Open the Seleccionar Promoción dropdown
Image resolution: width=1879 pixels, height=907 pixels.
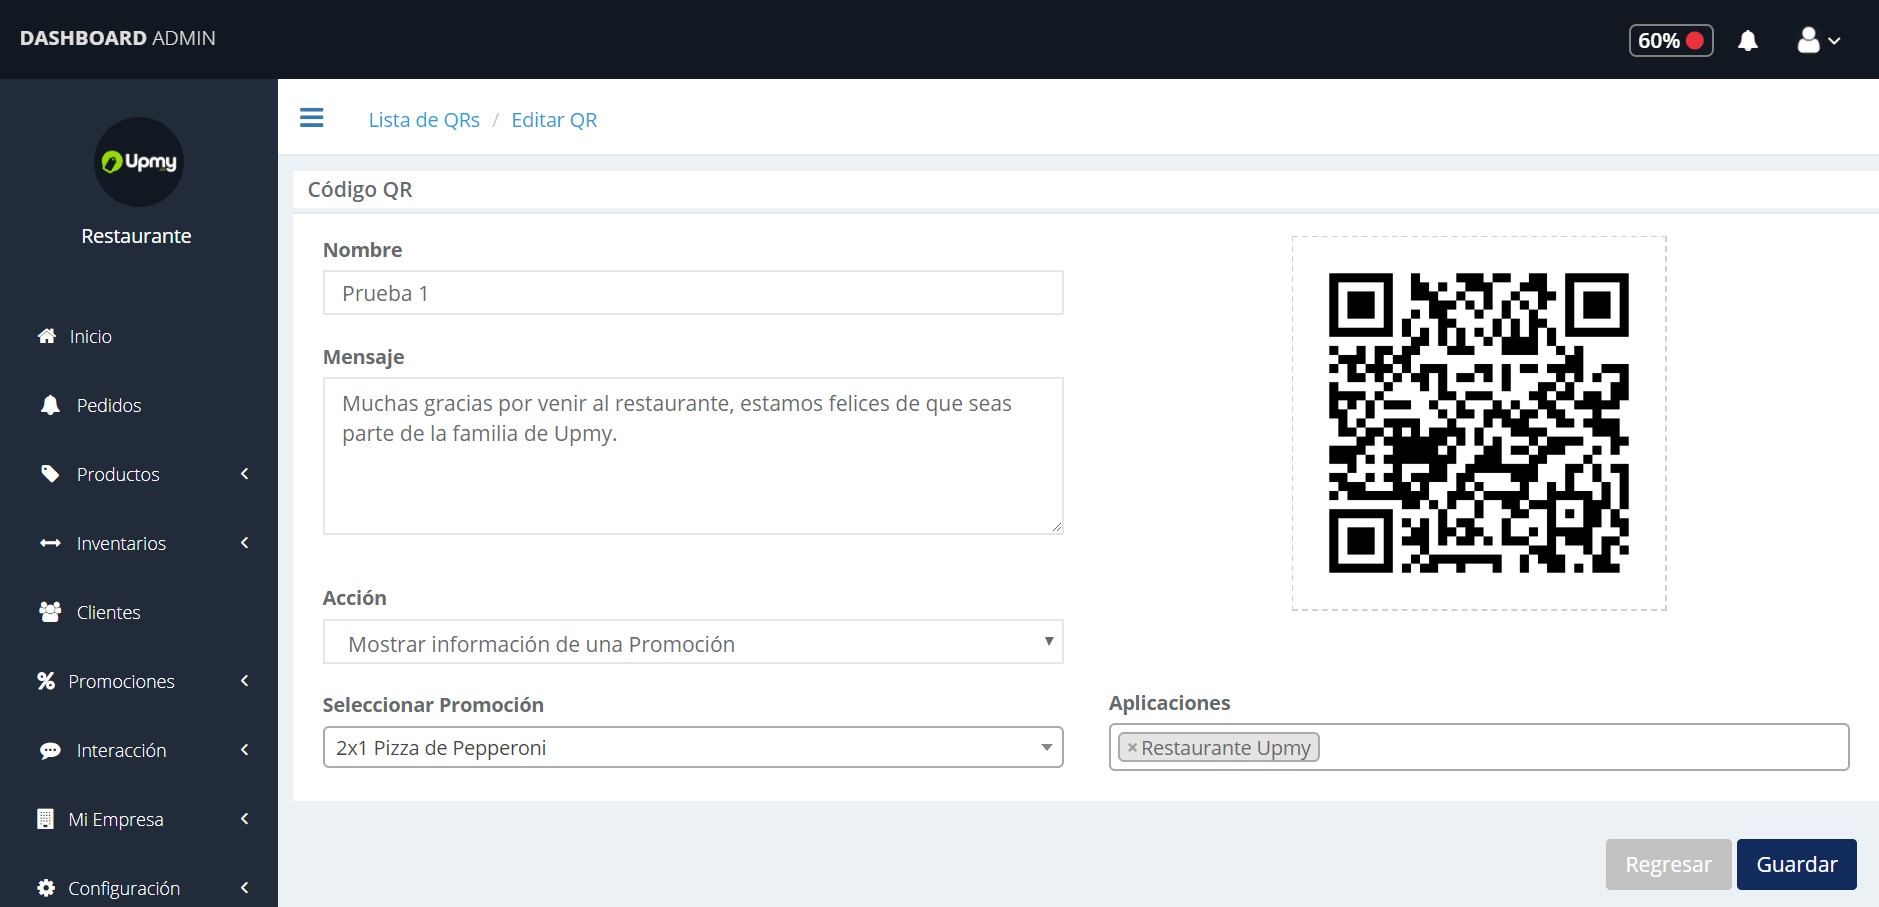693,747
